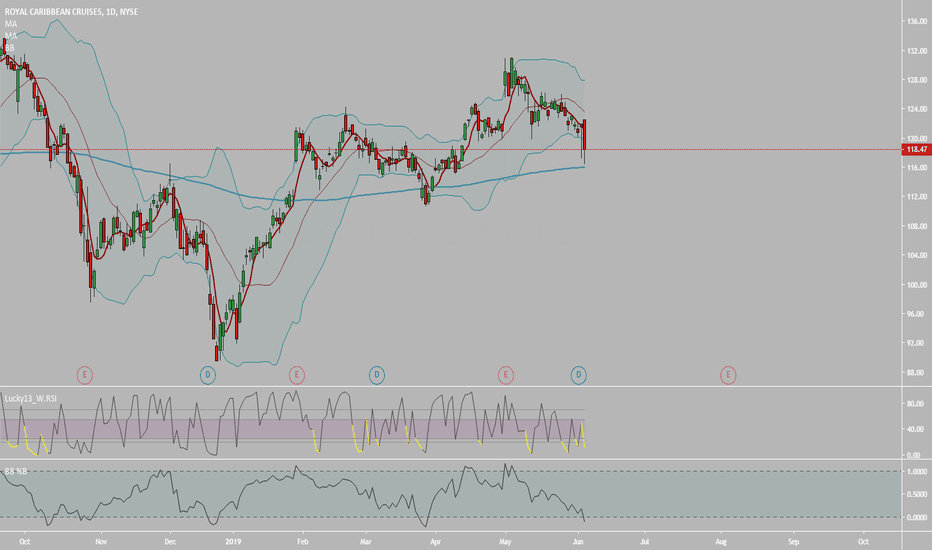Select the 100.00 price axis label
Image resolution: width=932 pixels, height=550 pixels.
pos(917,285)
